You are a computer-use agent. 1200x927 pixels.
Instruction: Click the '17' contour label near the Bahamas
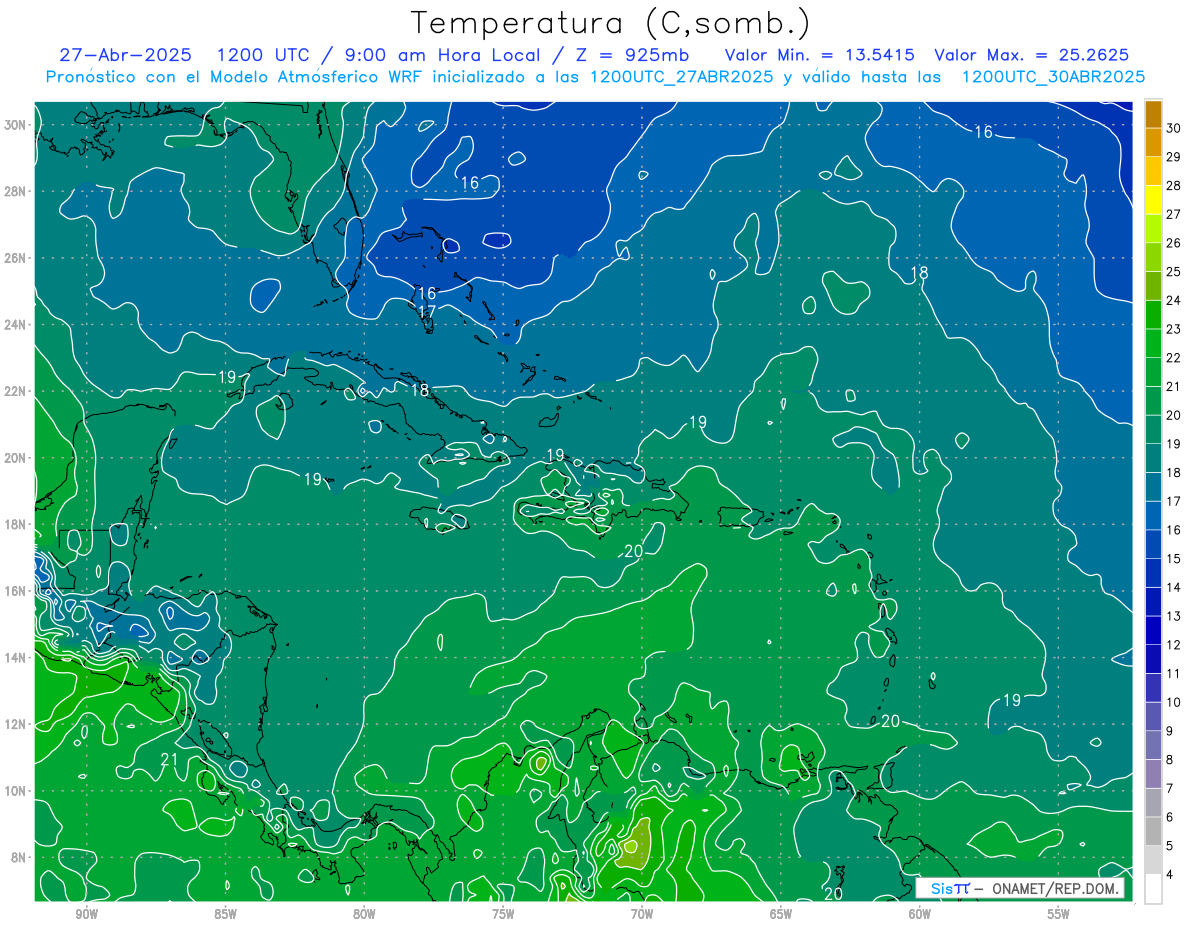426,313
